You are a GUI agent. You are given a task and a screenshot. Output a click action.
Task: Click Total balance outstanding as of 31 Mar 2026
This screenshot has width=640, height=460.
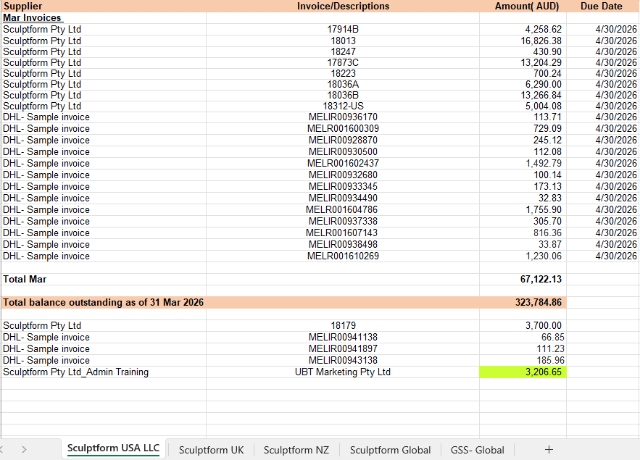[103, 302]
